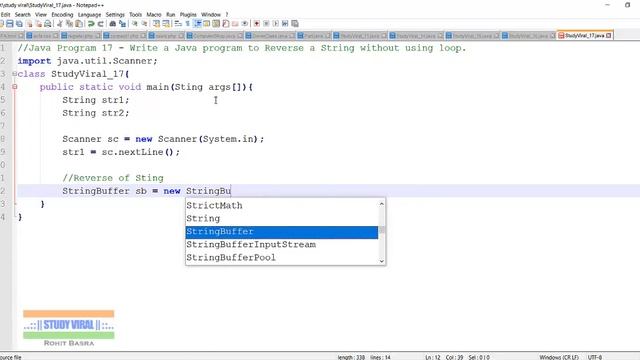
Task: Toggle the Function List icon
Action: (226, 24)
